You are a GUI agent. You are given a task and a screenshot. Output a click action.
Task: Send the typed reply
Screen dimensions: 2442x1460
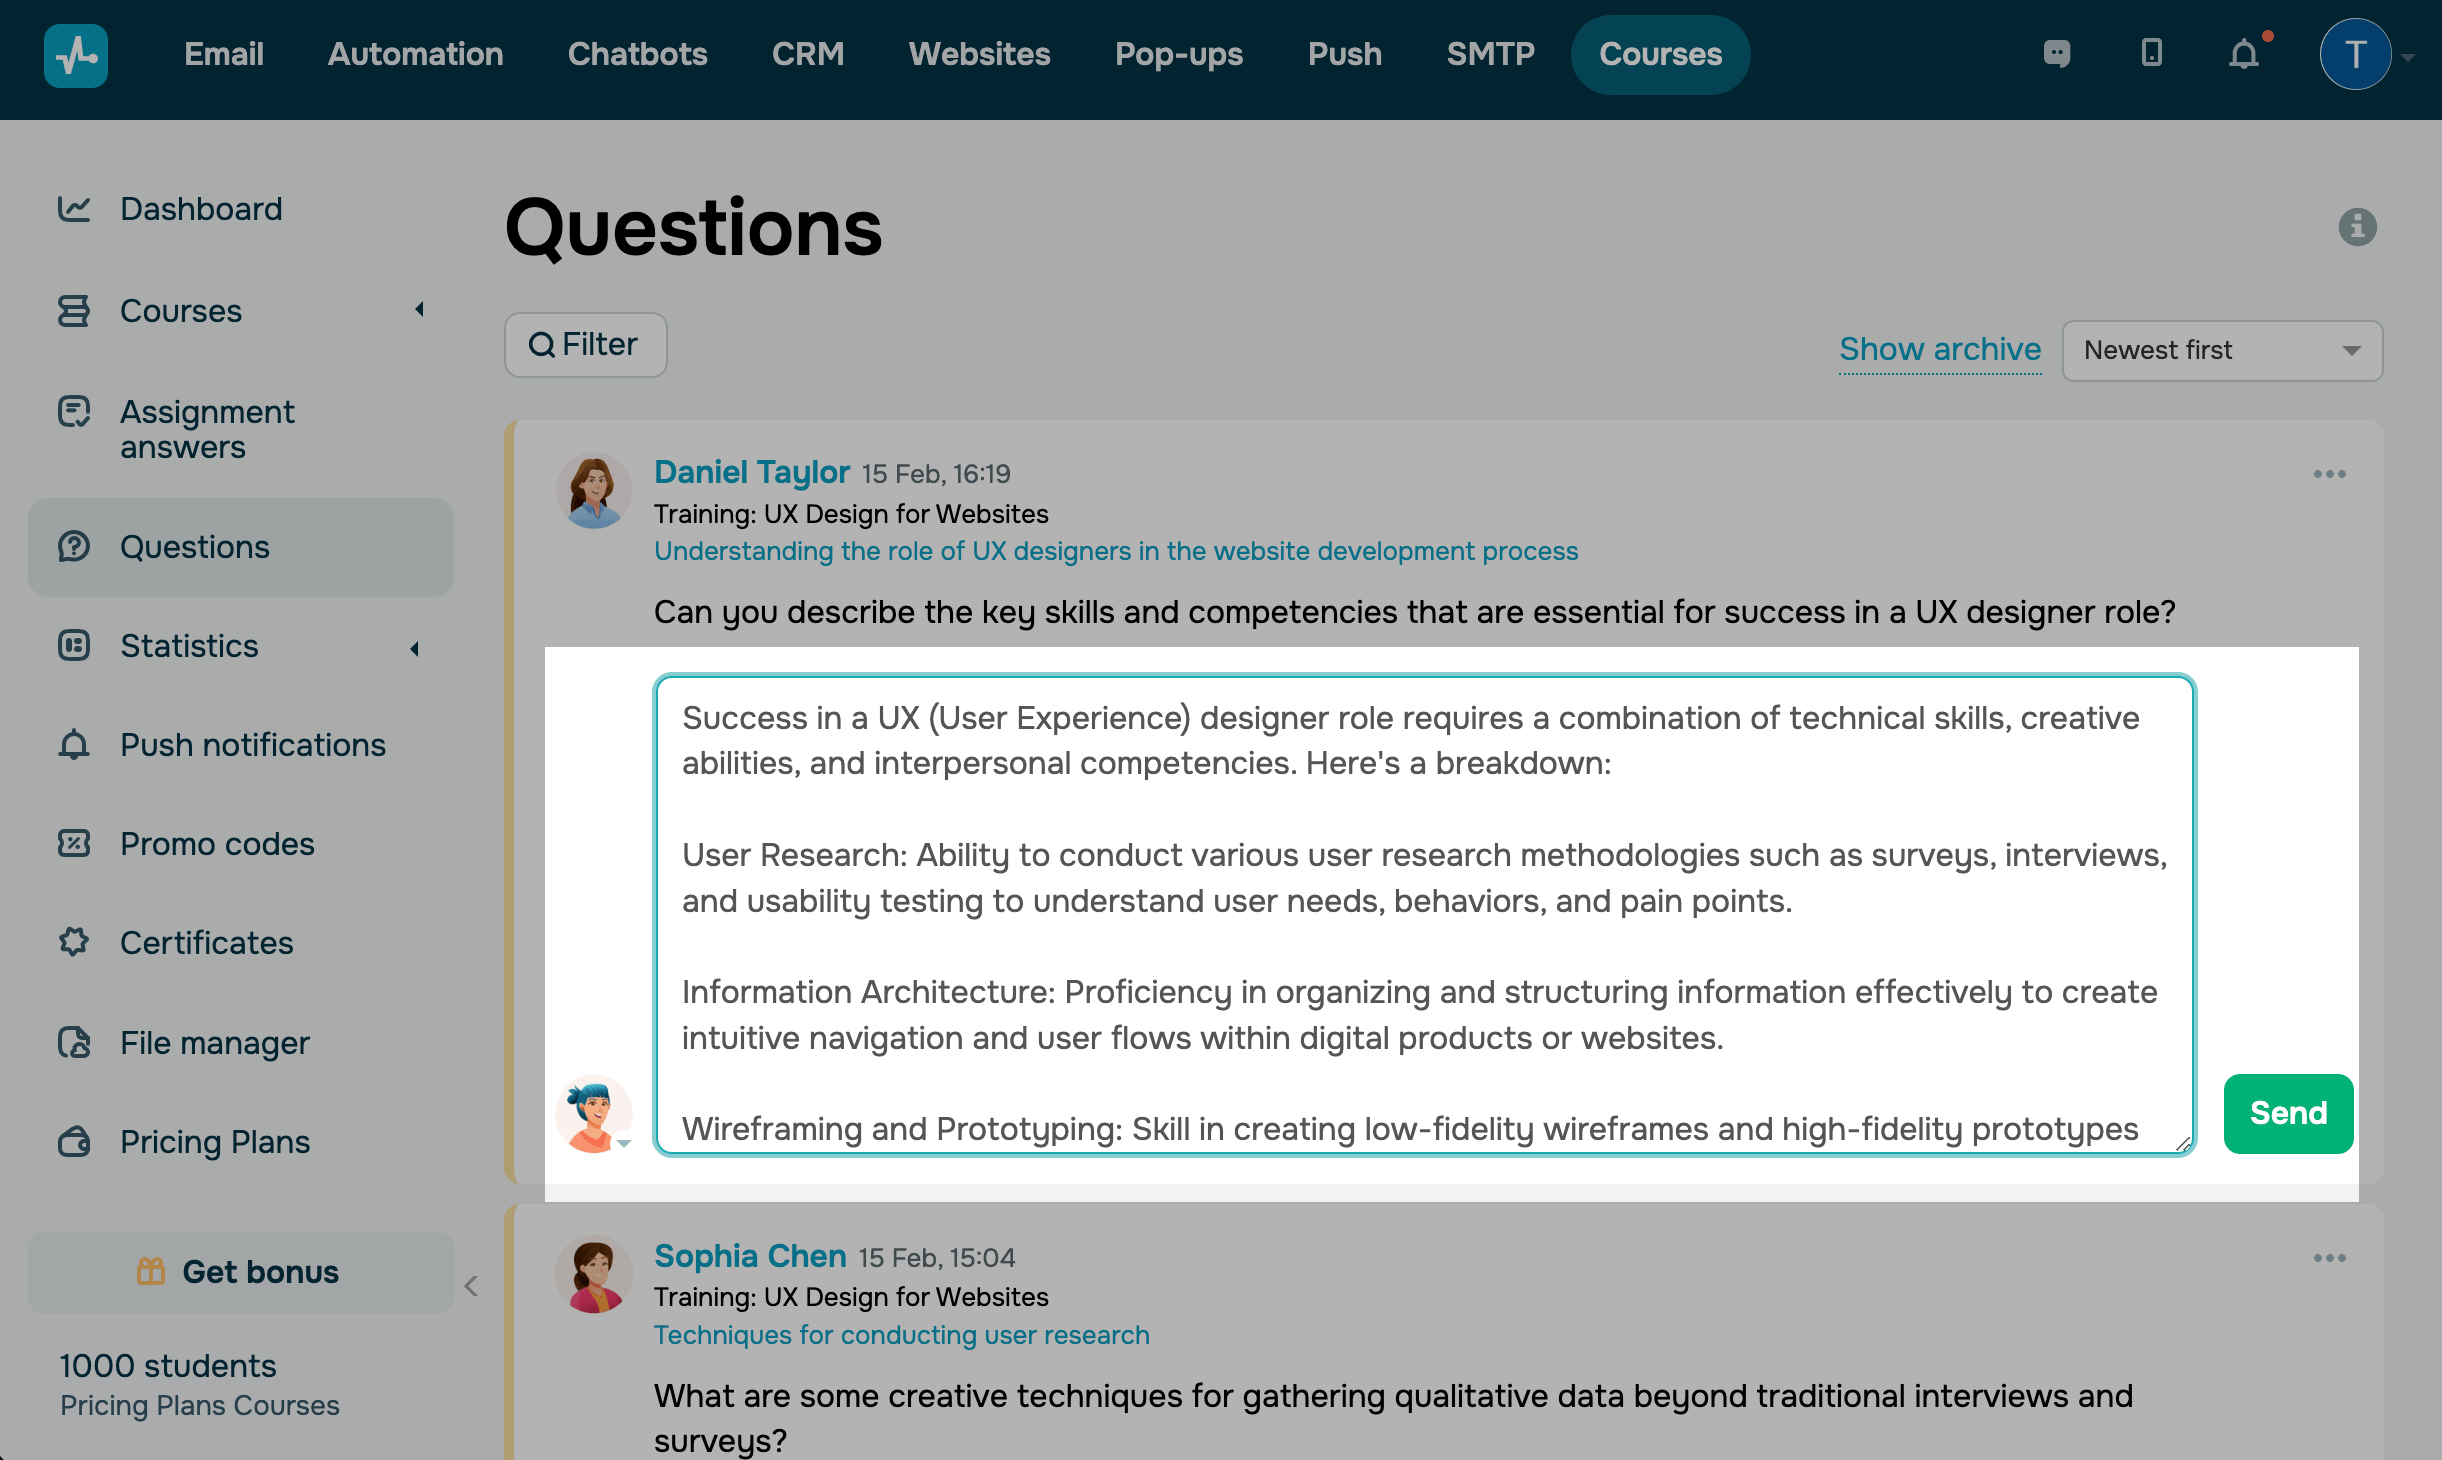(2288, 1113)
